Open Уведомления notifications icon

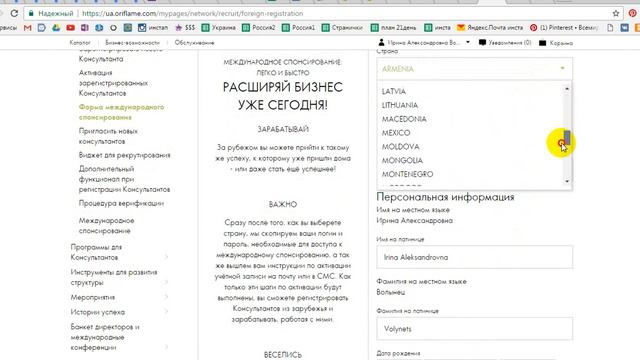coord(482,42)
